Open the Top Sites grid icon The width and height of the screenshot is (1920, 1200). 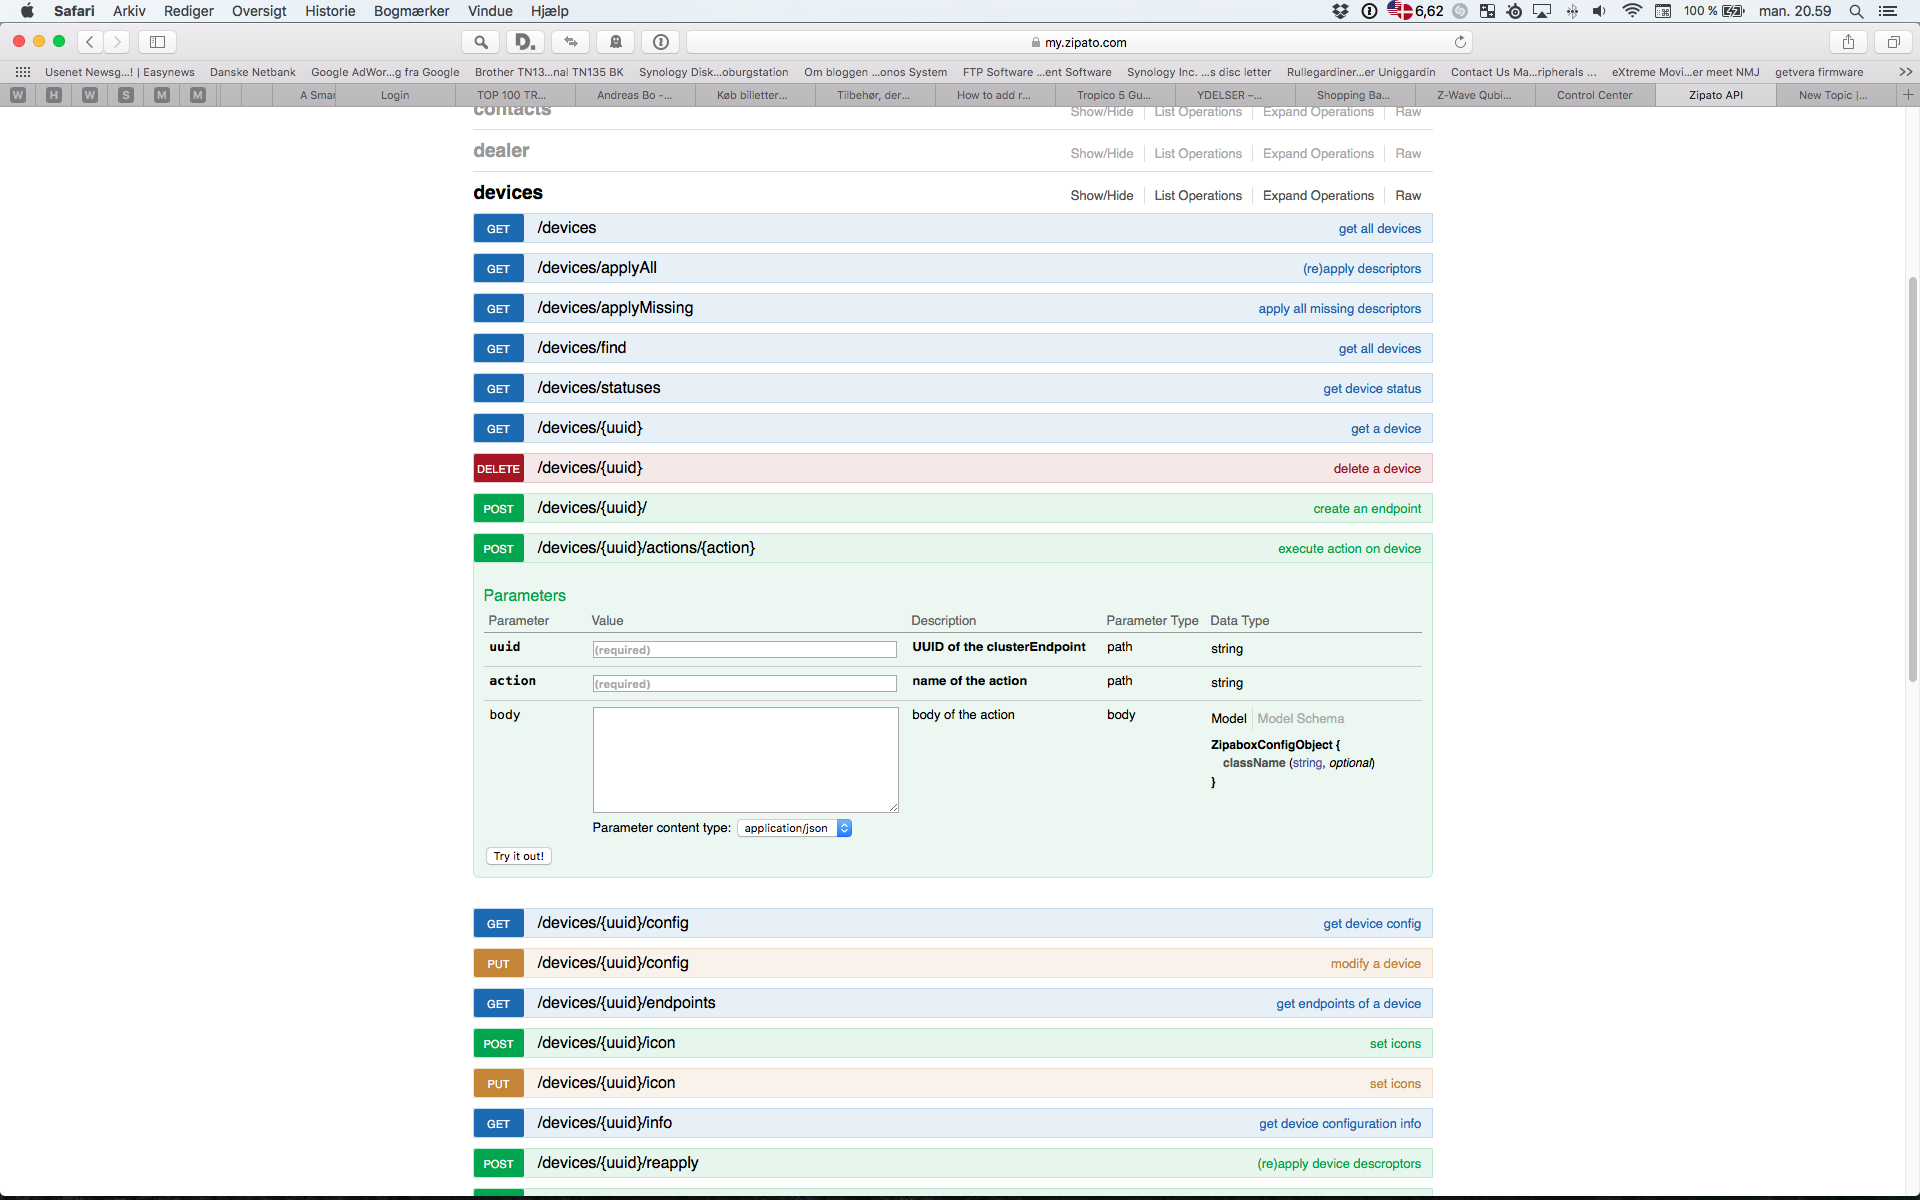23,72
